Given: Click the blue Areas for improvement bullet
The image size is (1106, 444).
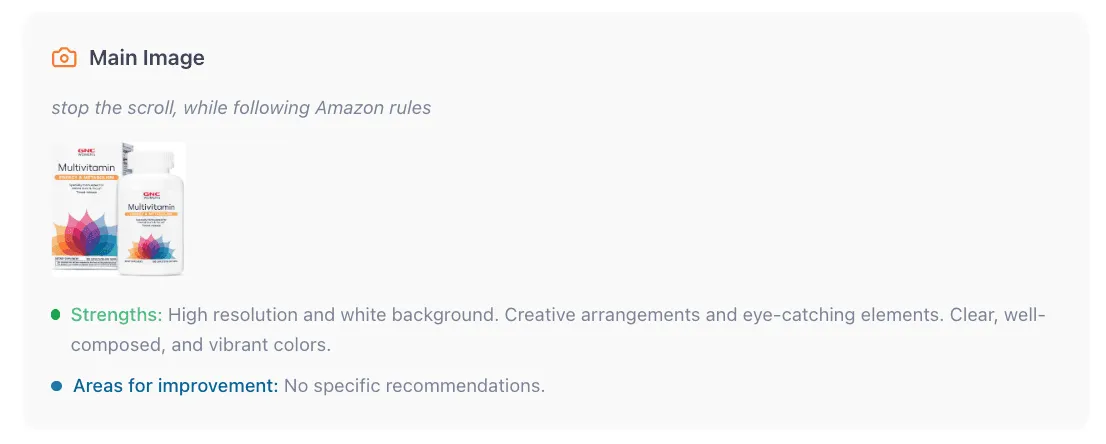Looking at the screenshot, I should coord(56,386).
